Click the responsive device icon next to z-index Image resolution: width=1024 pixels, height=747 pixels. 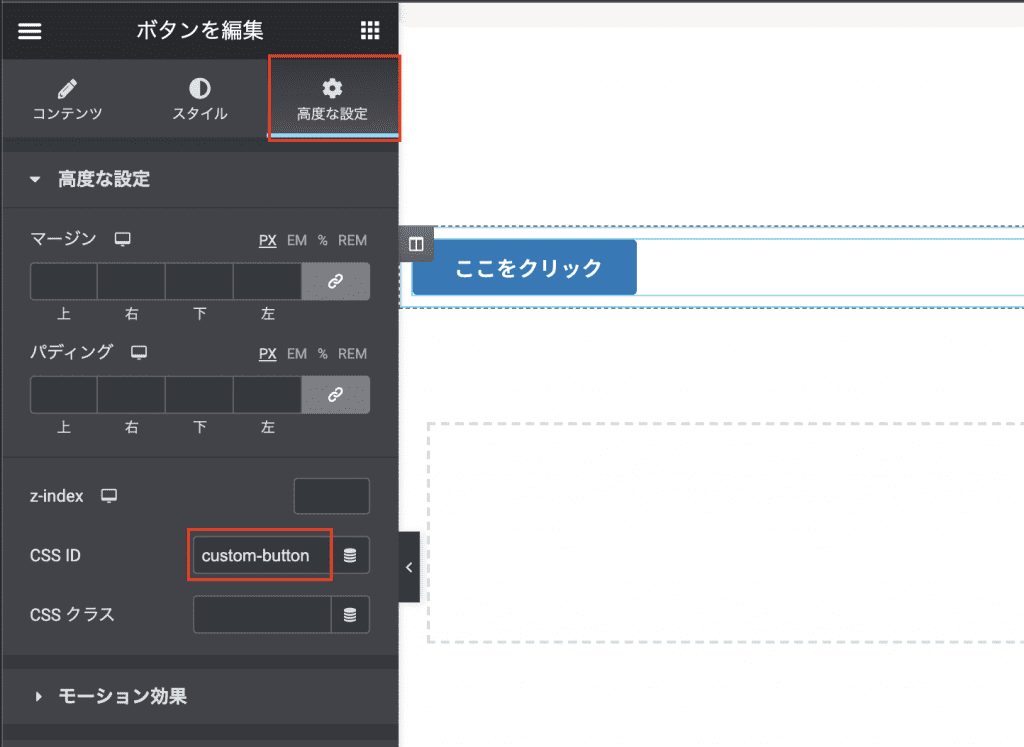click(x=109, y=496)
